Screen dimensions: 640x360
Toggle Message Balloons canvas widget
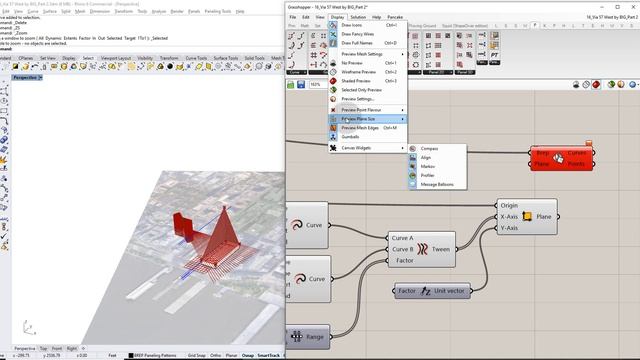[x=438, y=184]
